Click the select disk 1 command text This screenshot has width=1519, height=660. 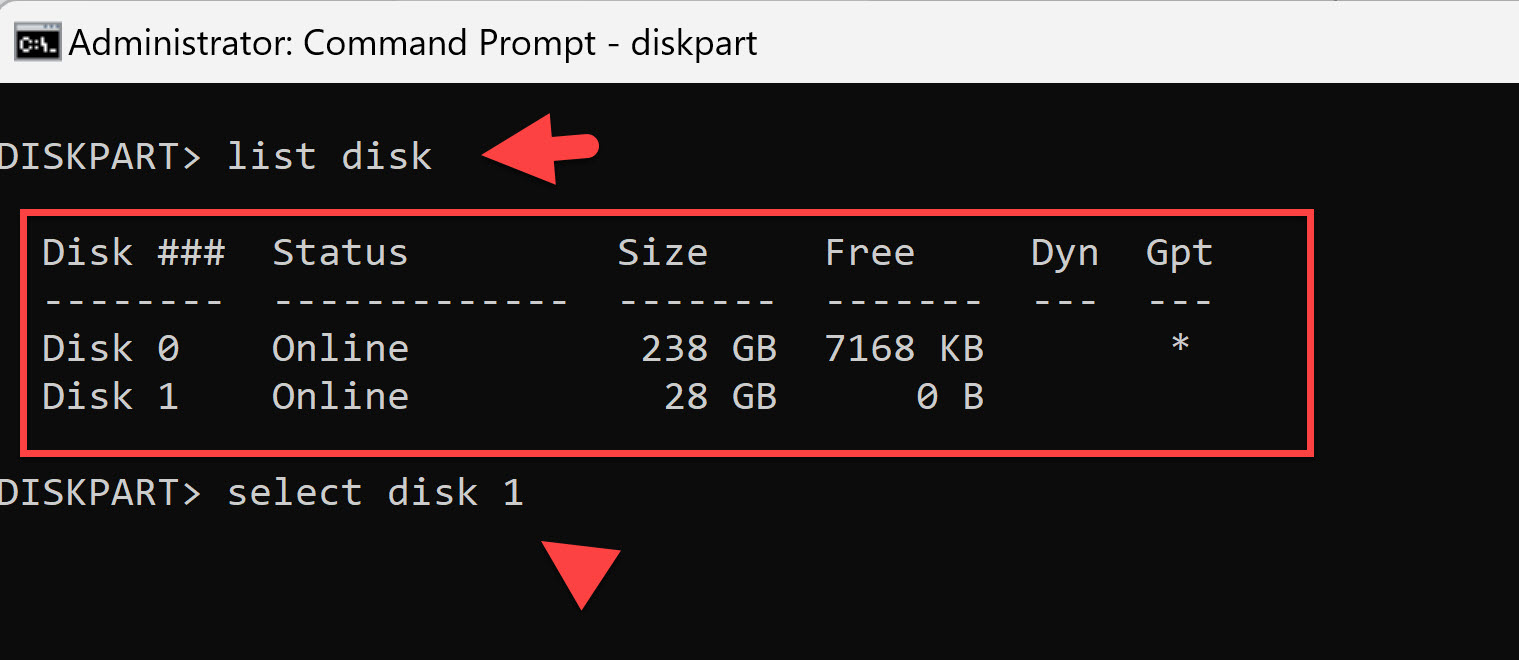click(375, 491)
